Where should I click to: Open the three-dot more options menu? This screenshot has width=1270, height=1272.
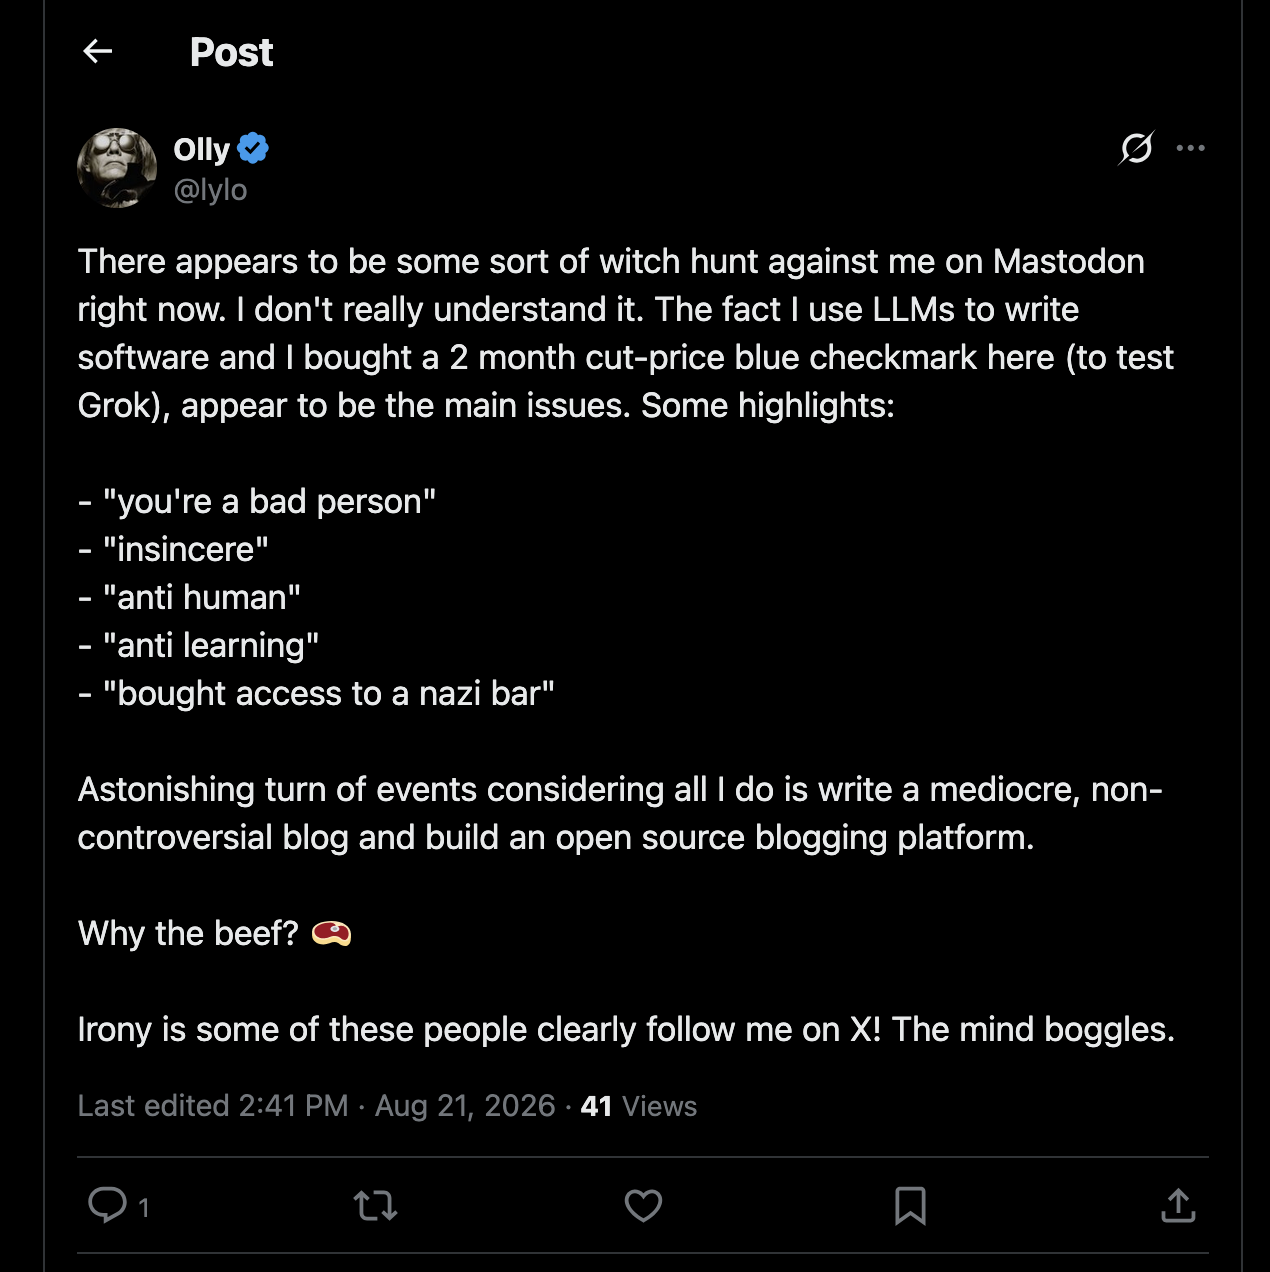click(1190, 148)
